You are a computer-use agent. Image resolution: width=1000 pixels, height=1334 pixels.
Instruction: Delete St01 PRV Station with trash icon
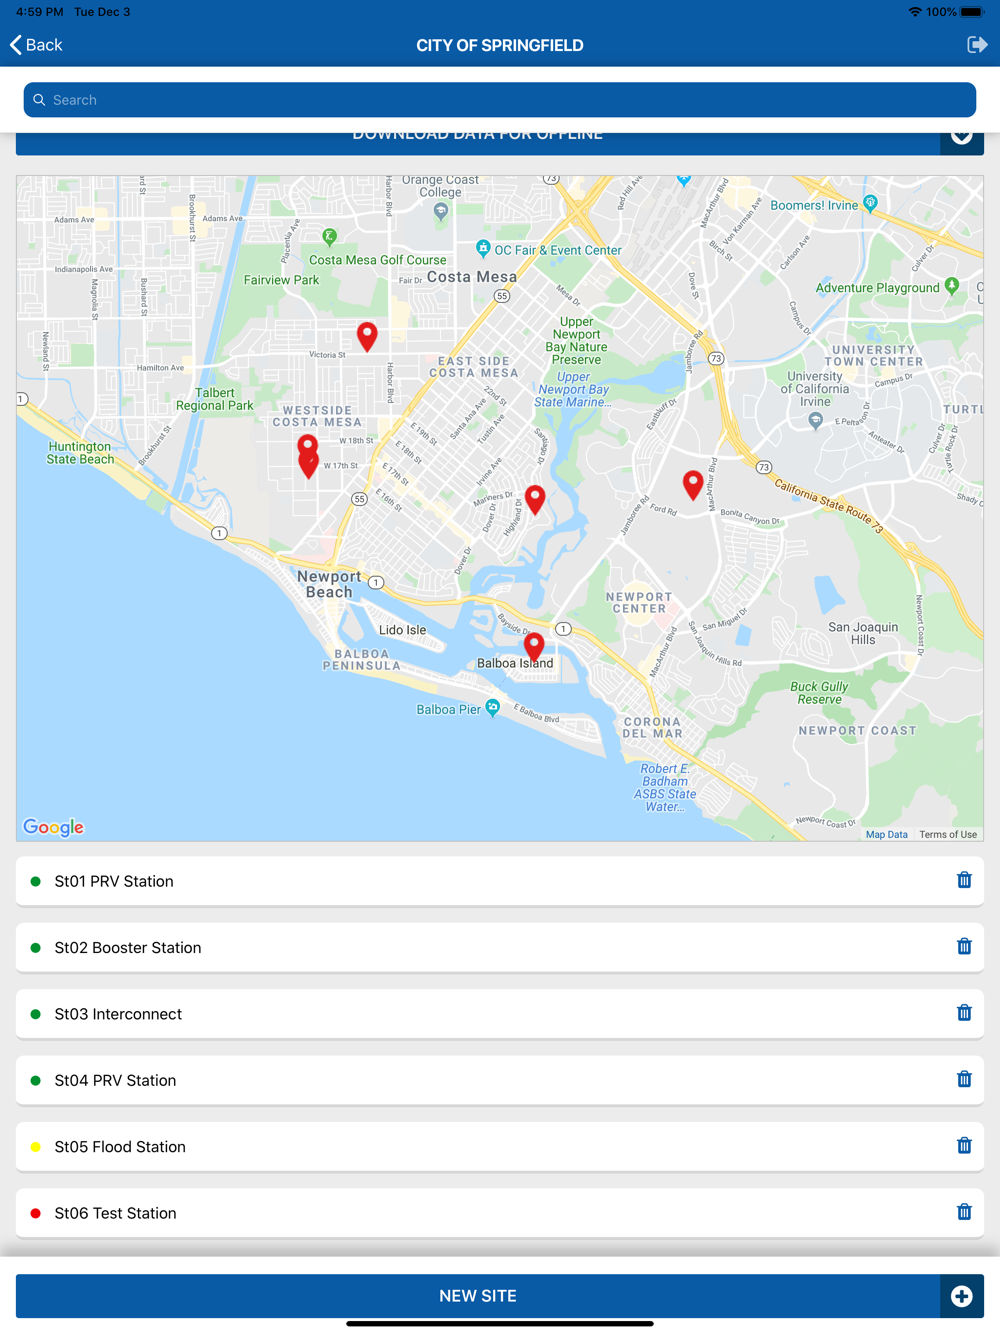[x=964, y=880]
